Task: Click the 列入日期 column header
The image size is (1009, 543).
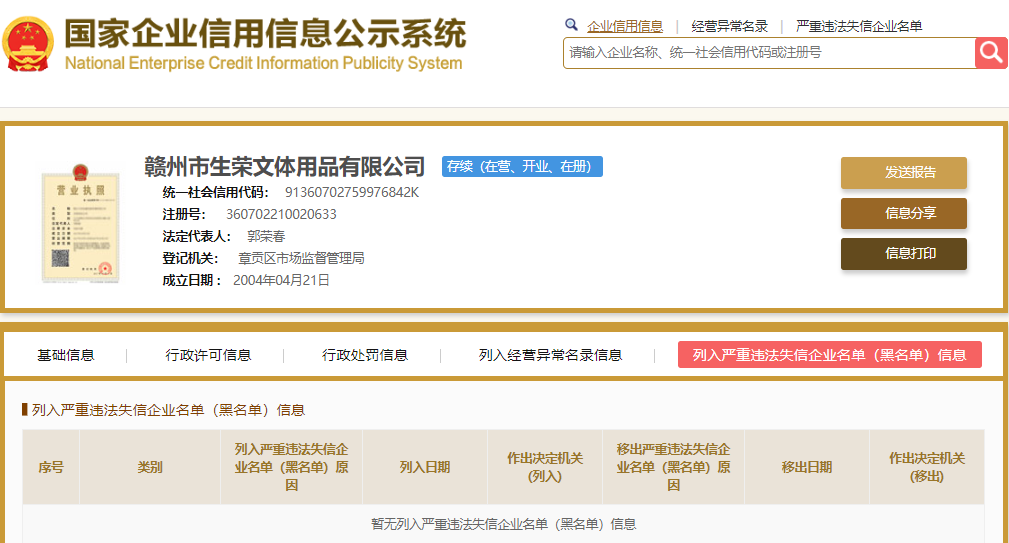Action: click(x=425, y=467)
